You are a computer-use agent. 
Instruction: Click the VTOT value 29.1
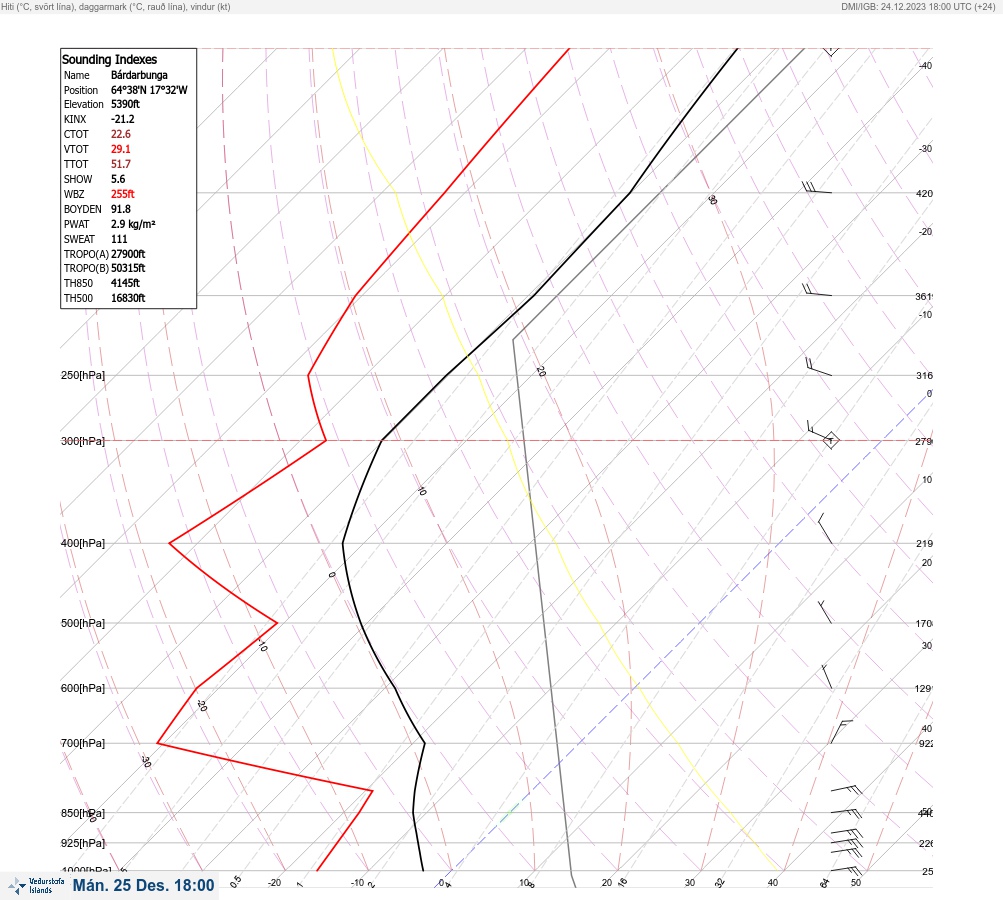[x=120, y=149]
